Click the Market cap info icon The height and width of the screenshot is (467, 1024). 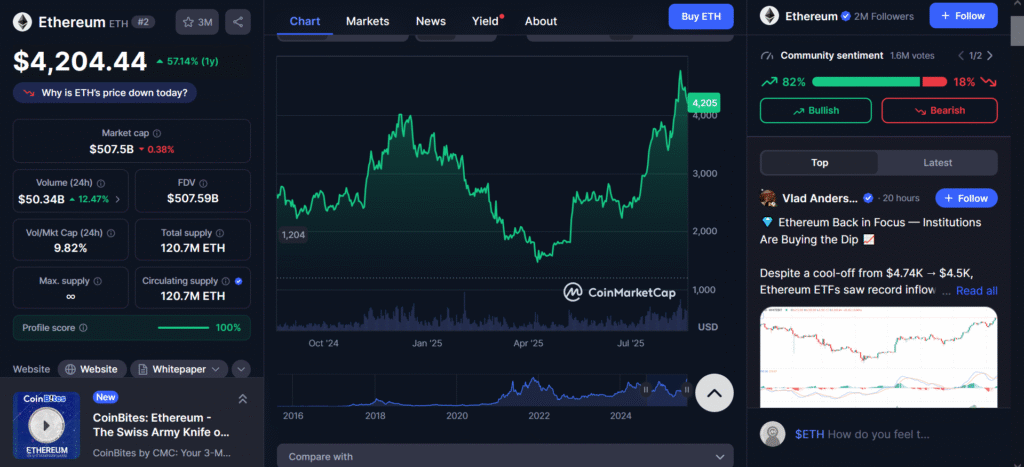coord(157,133)
